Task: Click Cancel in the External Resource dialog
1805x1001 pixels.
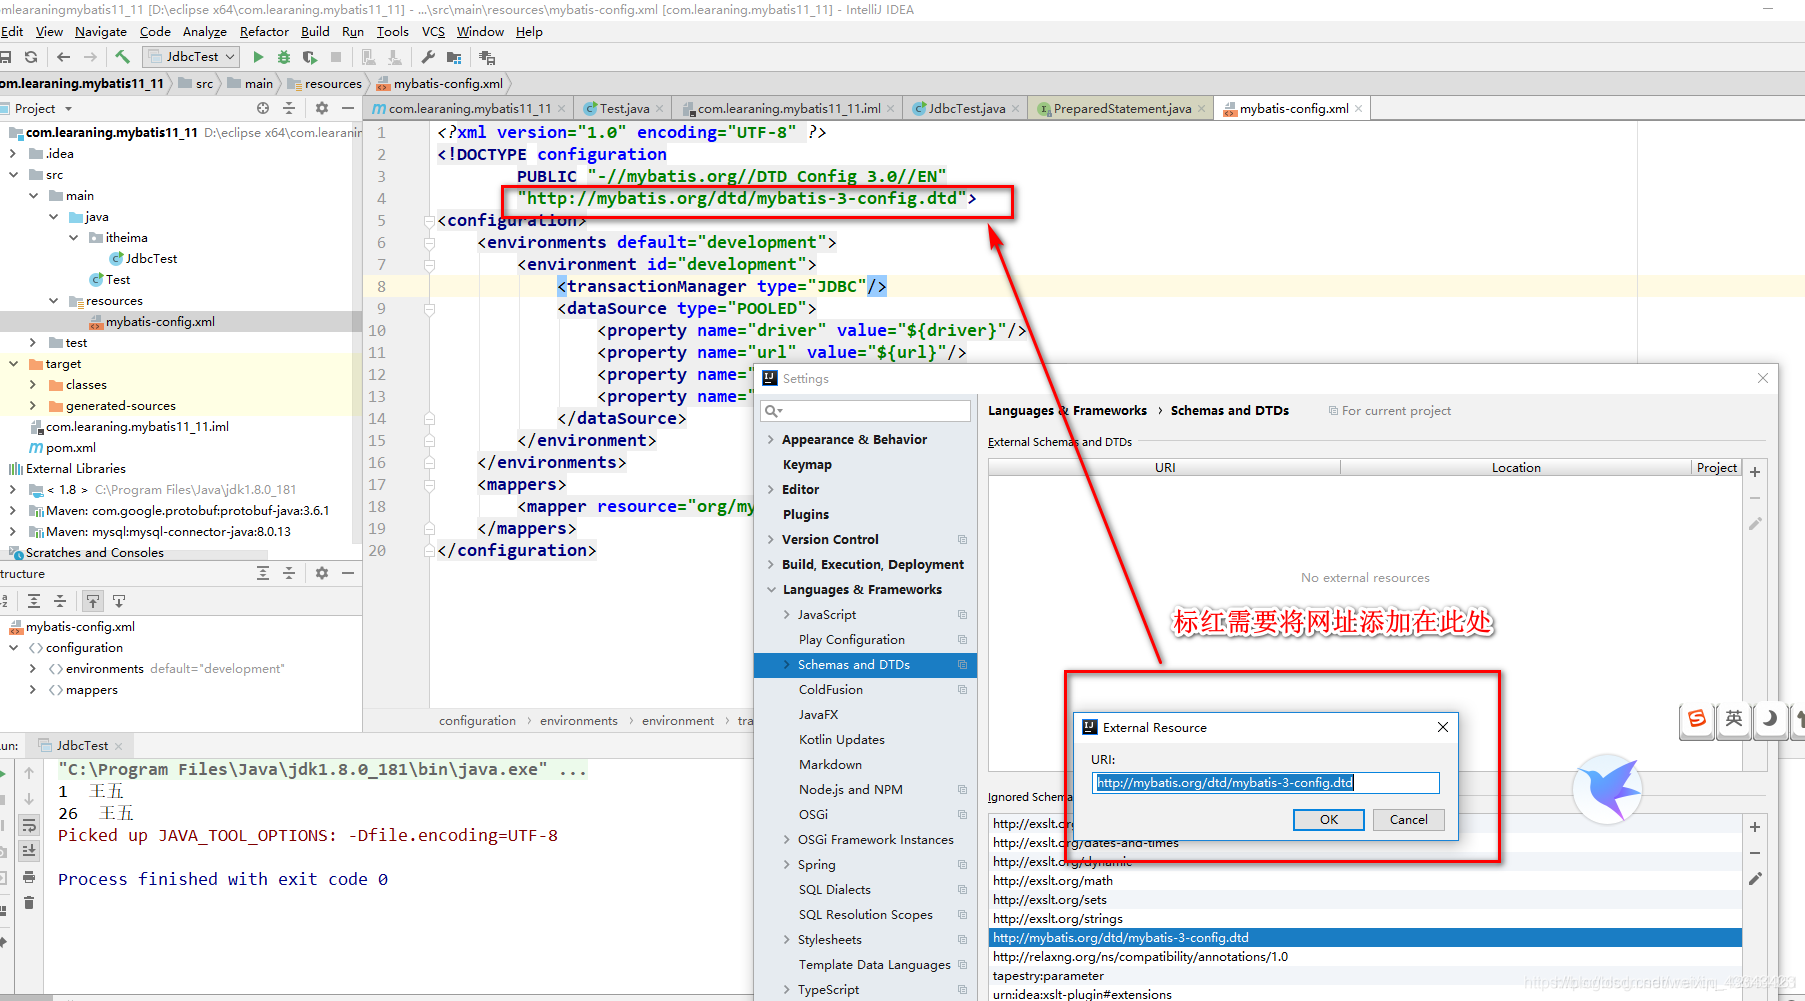Action: coord(1408,819)
